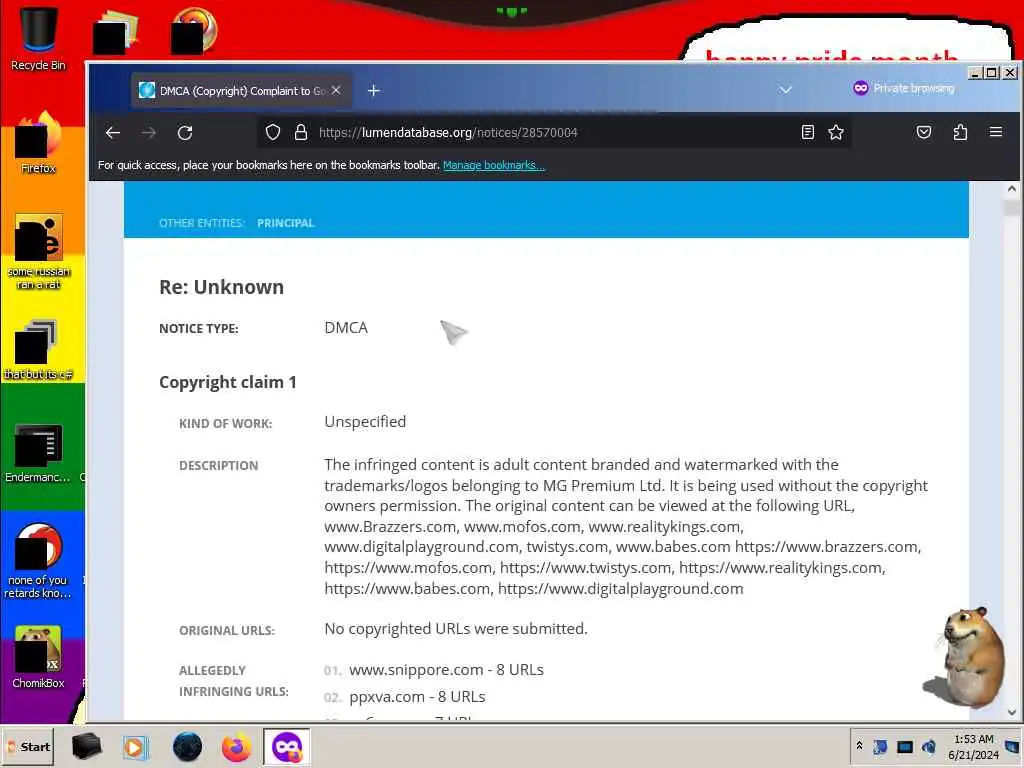Open the media player taskbar icon
Viewport: 1024px width, 768px height.
pos(135,746)
